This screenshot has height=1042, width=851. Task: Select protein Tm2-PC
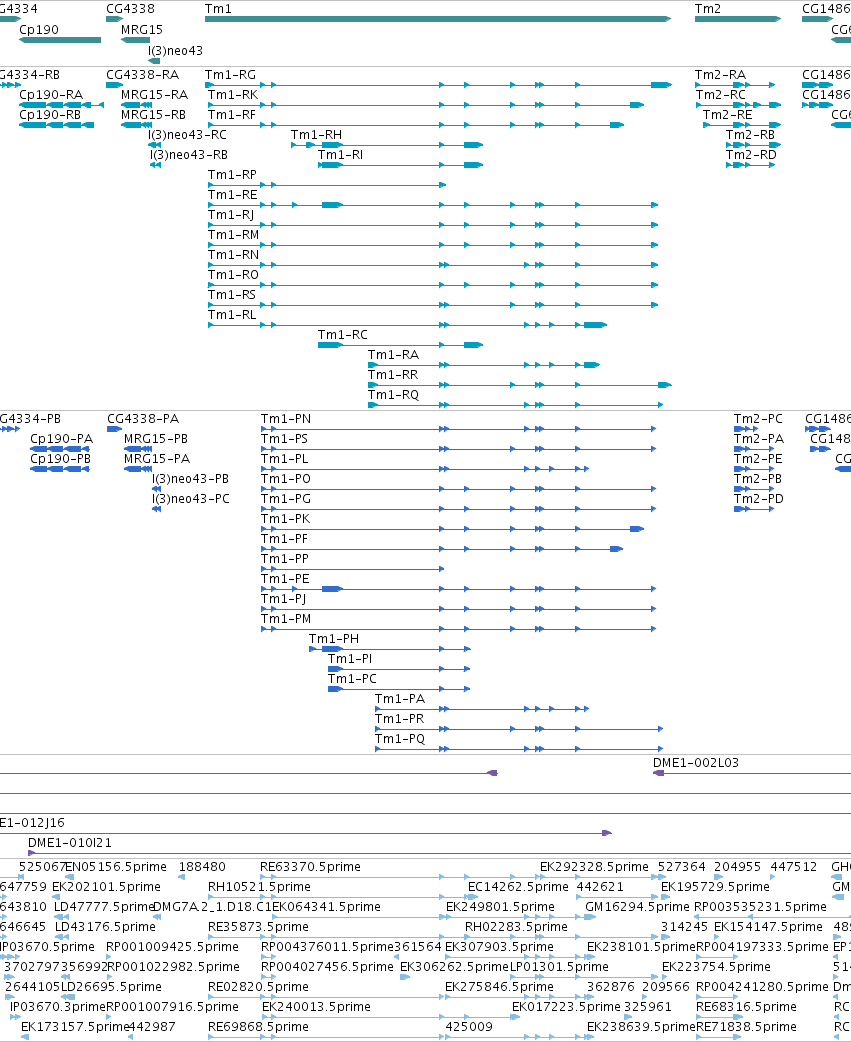tap(746, 429)
